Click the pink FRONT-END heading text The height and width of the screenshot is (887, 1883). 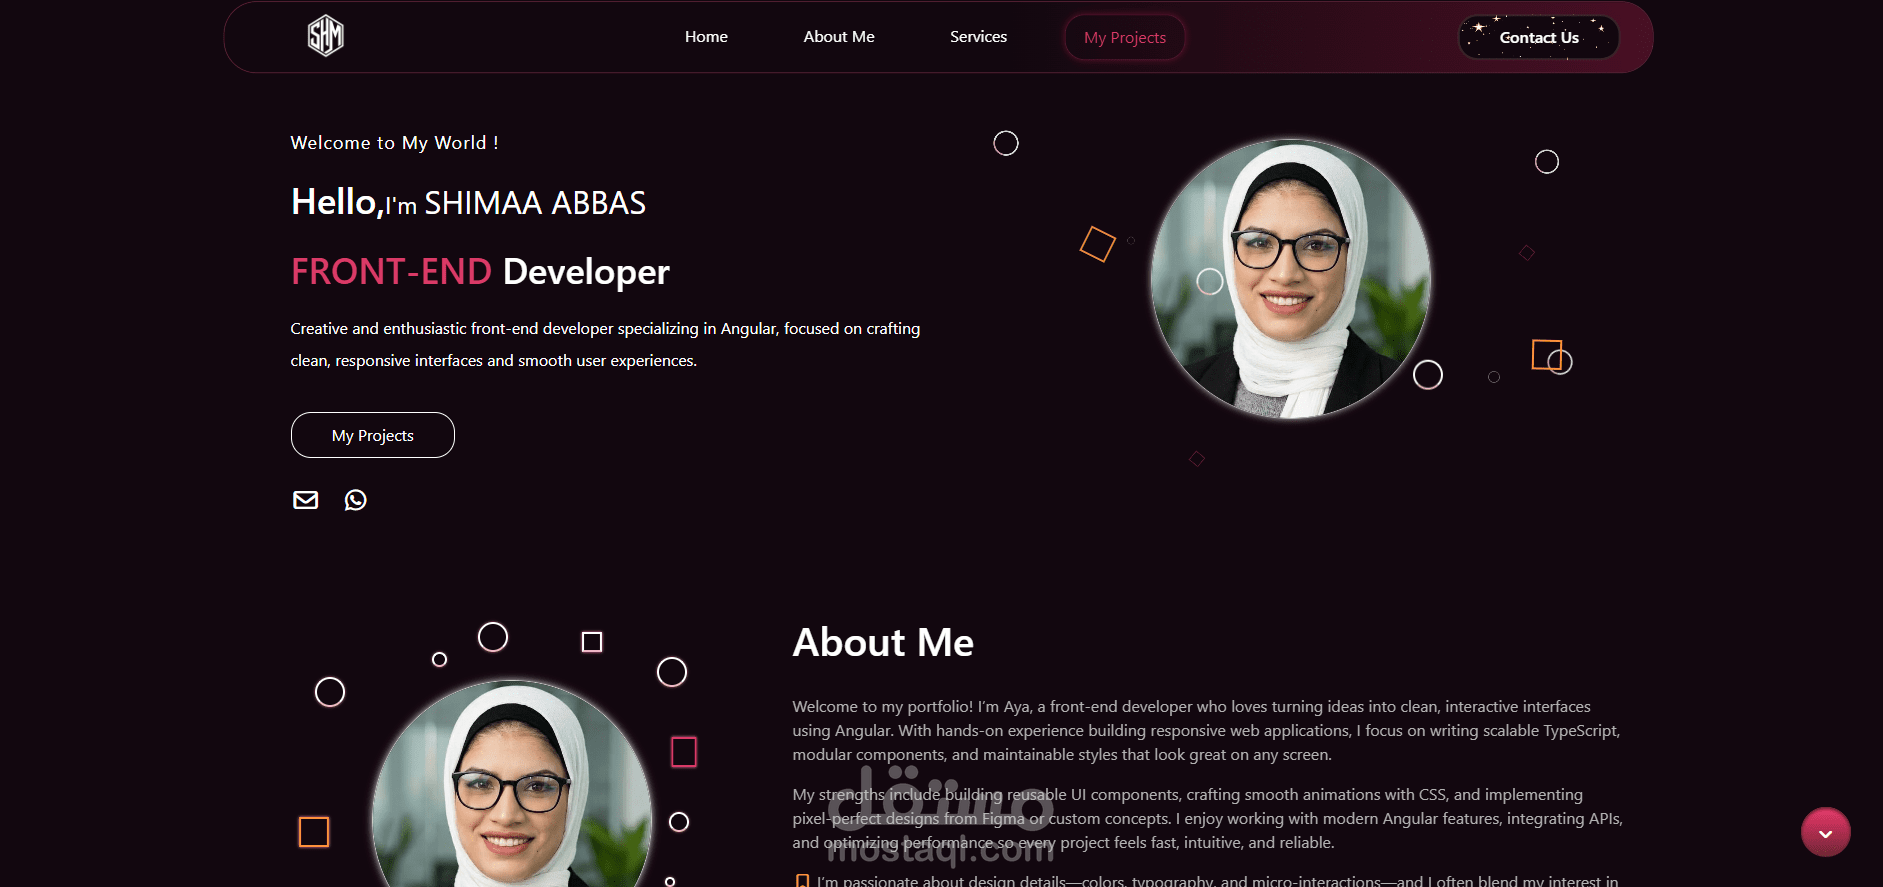391,271
